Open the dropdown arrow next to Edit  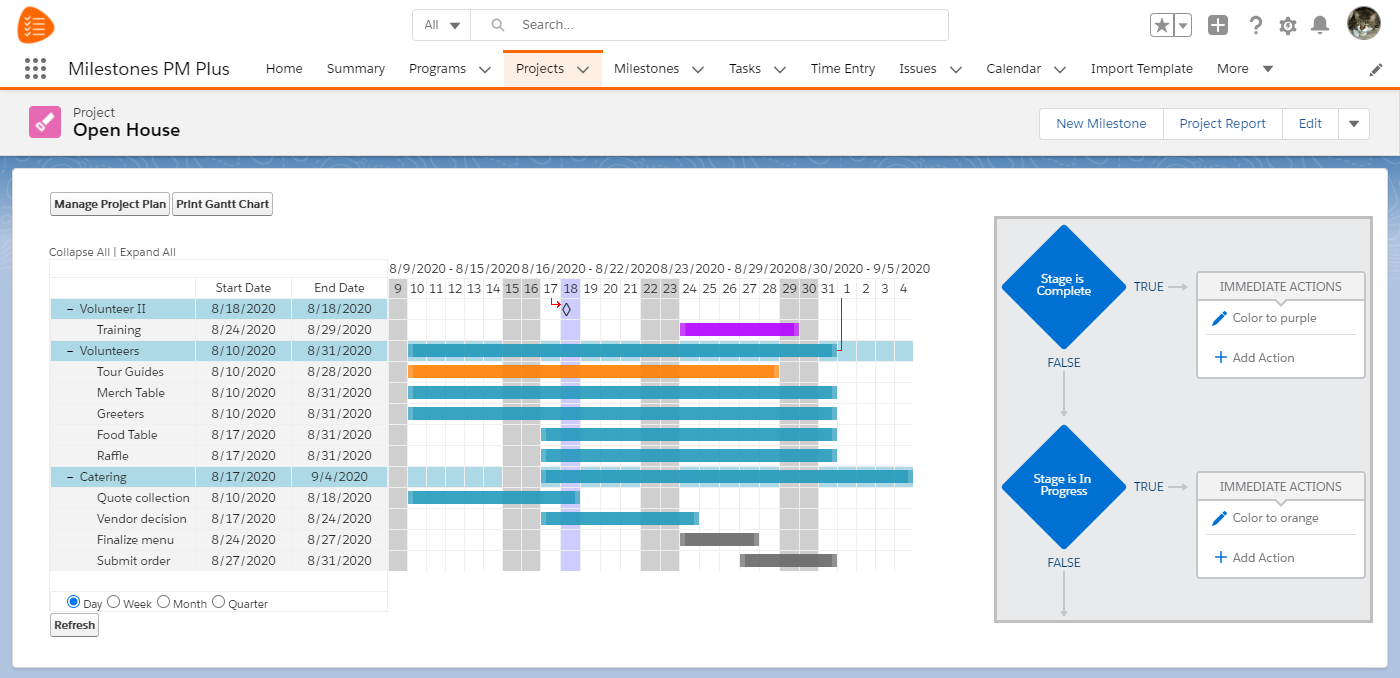click(1353, 123)
